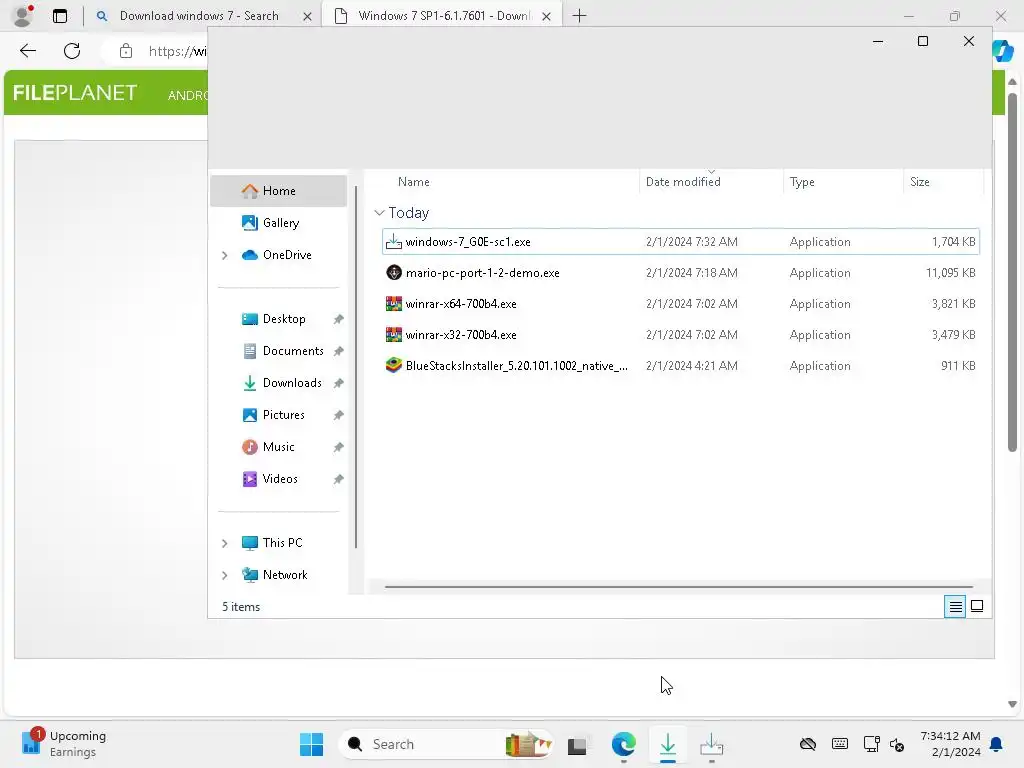Viewport: 1024px width, 768px height.
Task: Click the OneDrive cloud icon
Action: click(249, 255)
